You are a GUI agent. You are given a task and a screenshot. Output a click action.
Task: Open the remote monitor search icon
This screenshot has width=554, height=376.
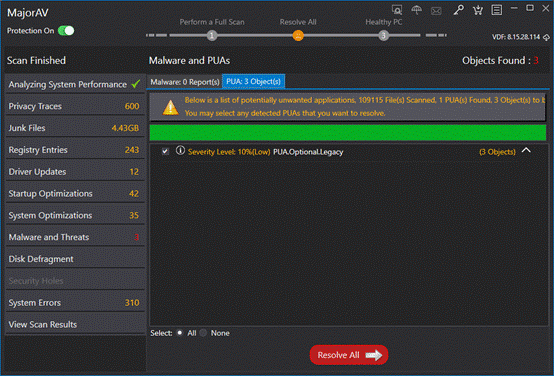[x=397, y=10]
